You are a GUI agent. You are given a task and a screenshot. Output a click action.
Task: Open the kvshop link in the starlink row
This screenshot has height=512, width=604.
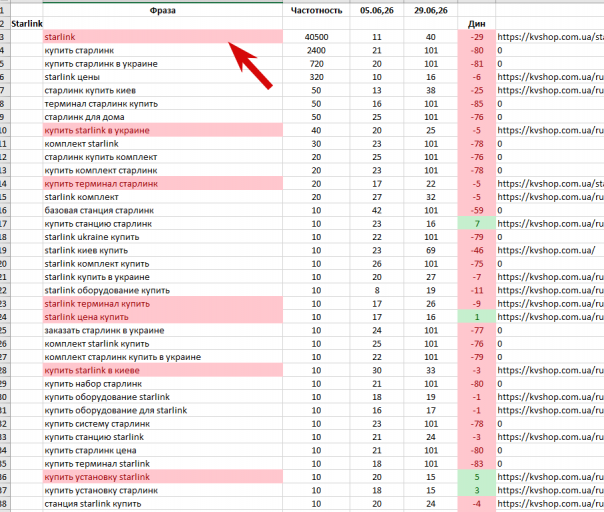pyautogui.click(x=550, y=37)
